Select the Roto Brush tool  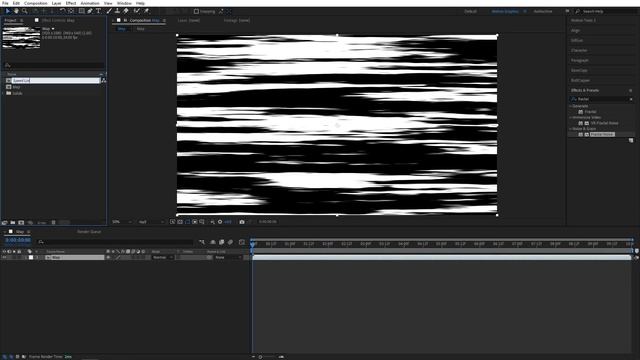coord(137,11)
